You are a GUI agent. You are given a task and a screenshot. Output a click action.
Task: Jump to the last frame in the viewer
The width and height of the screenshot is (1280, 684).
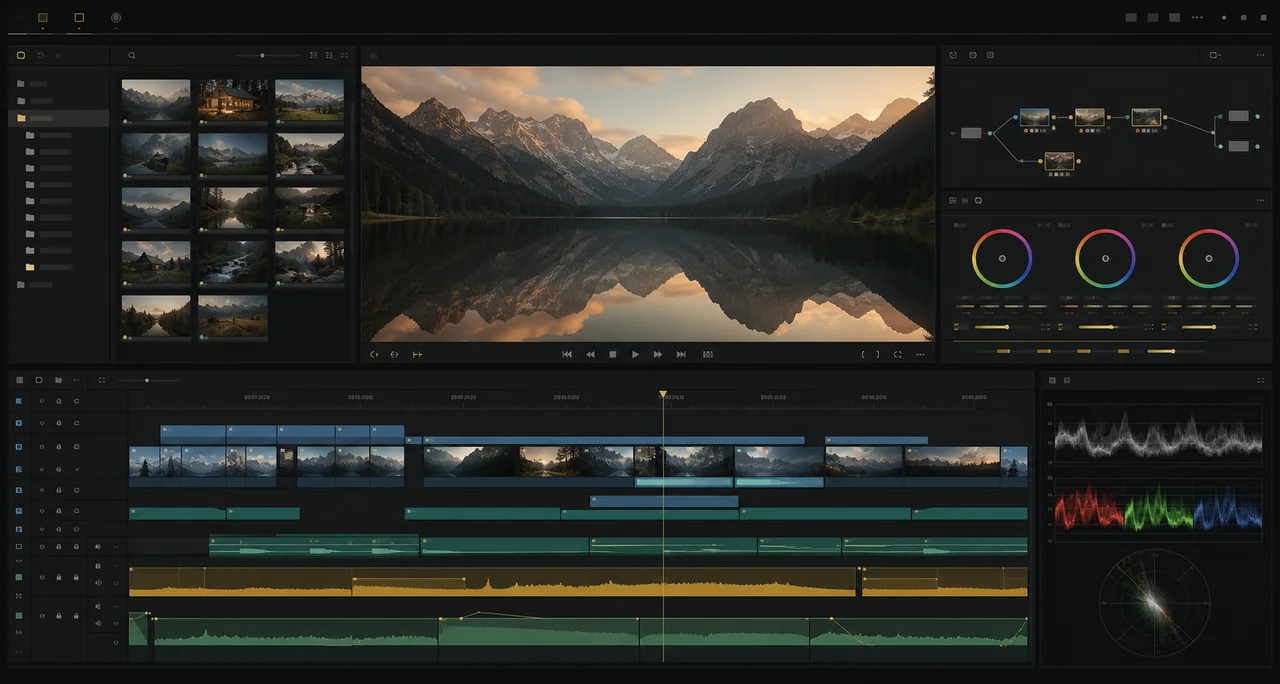click(681, 354)
